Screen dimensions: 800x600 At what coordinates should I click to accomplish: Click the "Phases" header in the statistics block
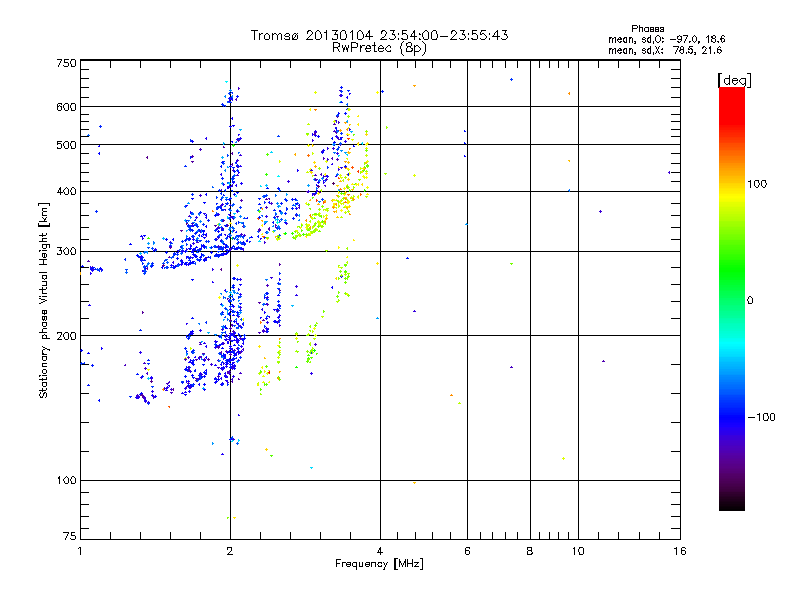tap(647, 29)
